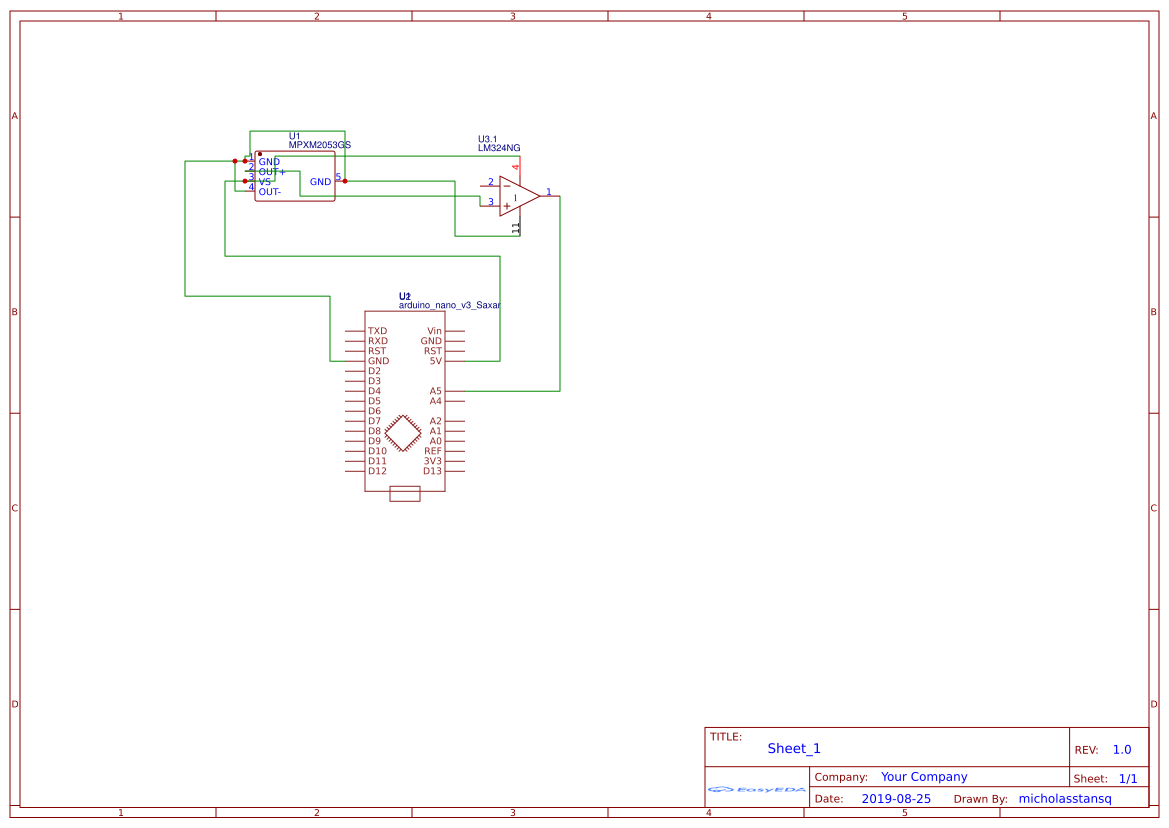Select the ATmega chip glyph inside the Arduino symbol
This screenshot has height=828, width=1169.
(404, 435)
